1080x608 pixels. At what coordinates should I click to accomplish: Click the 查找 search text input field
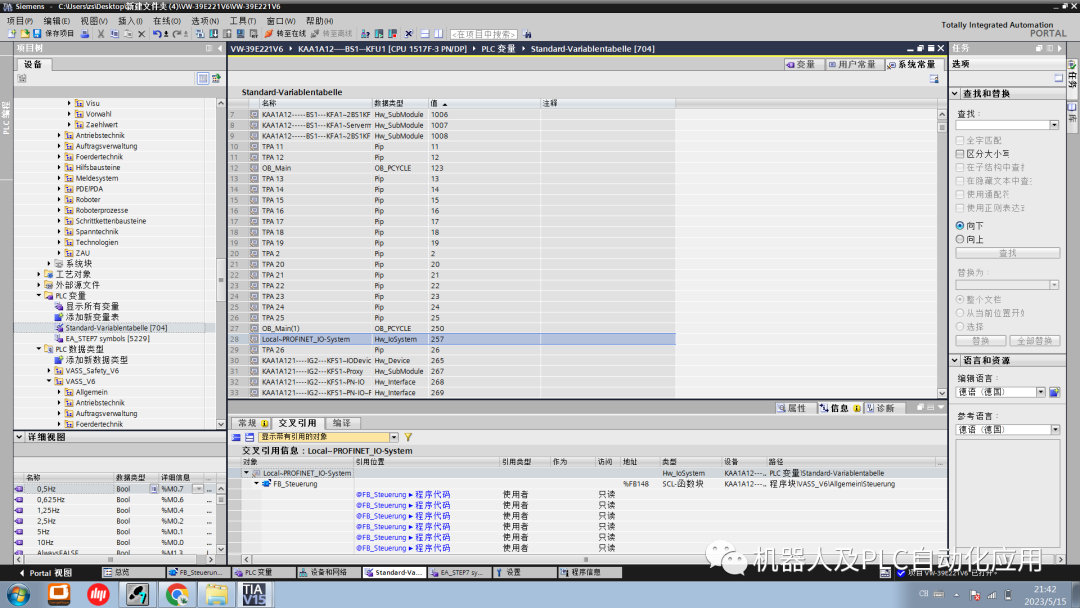[1003, 125]
